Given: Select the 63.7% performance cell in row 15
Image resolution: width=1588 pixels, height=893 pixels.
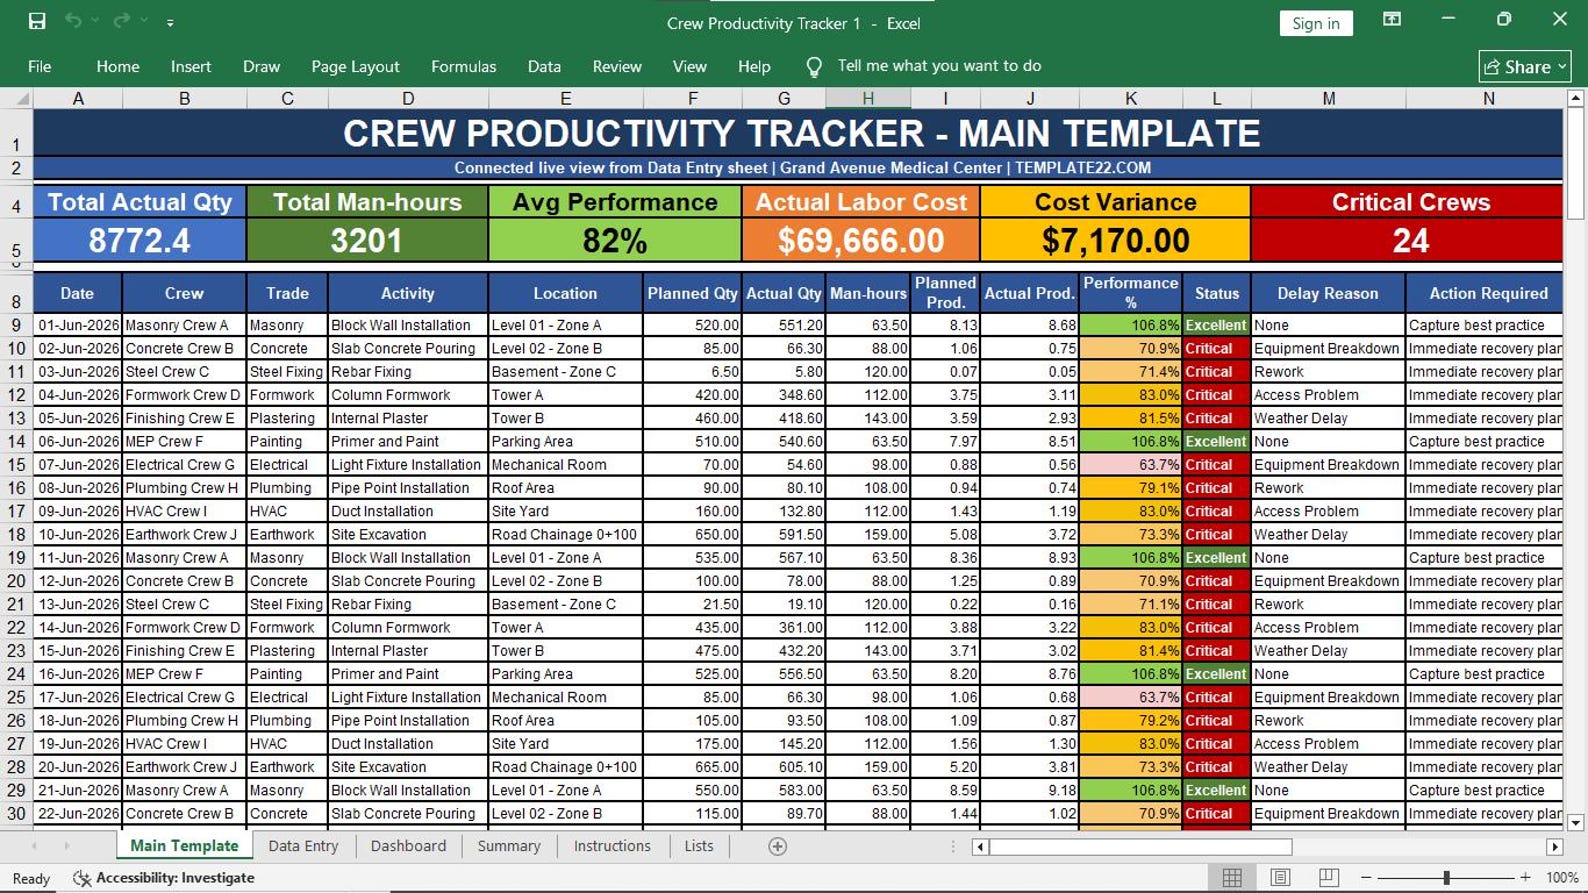Looking at the screenshot, I should pyautogui.click(x=1131, y=465).
